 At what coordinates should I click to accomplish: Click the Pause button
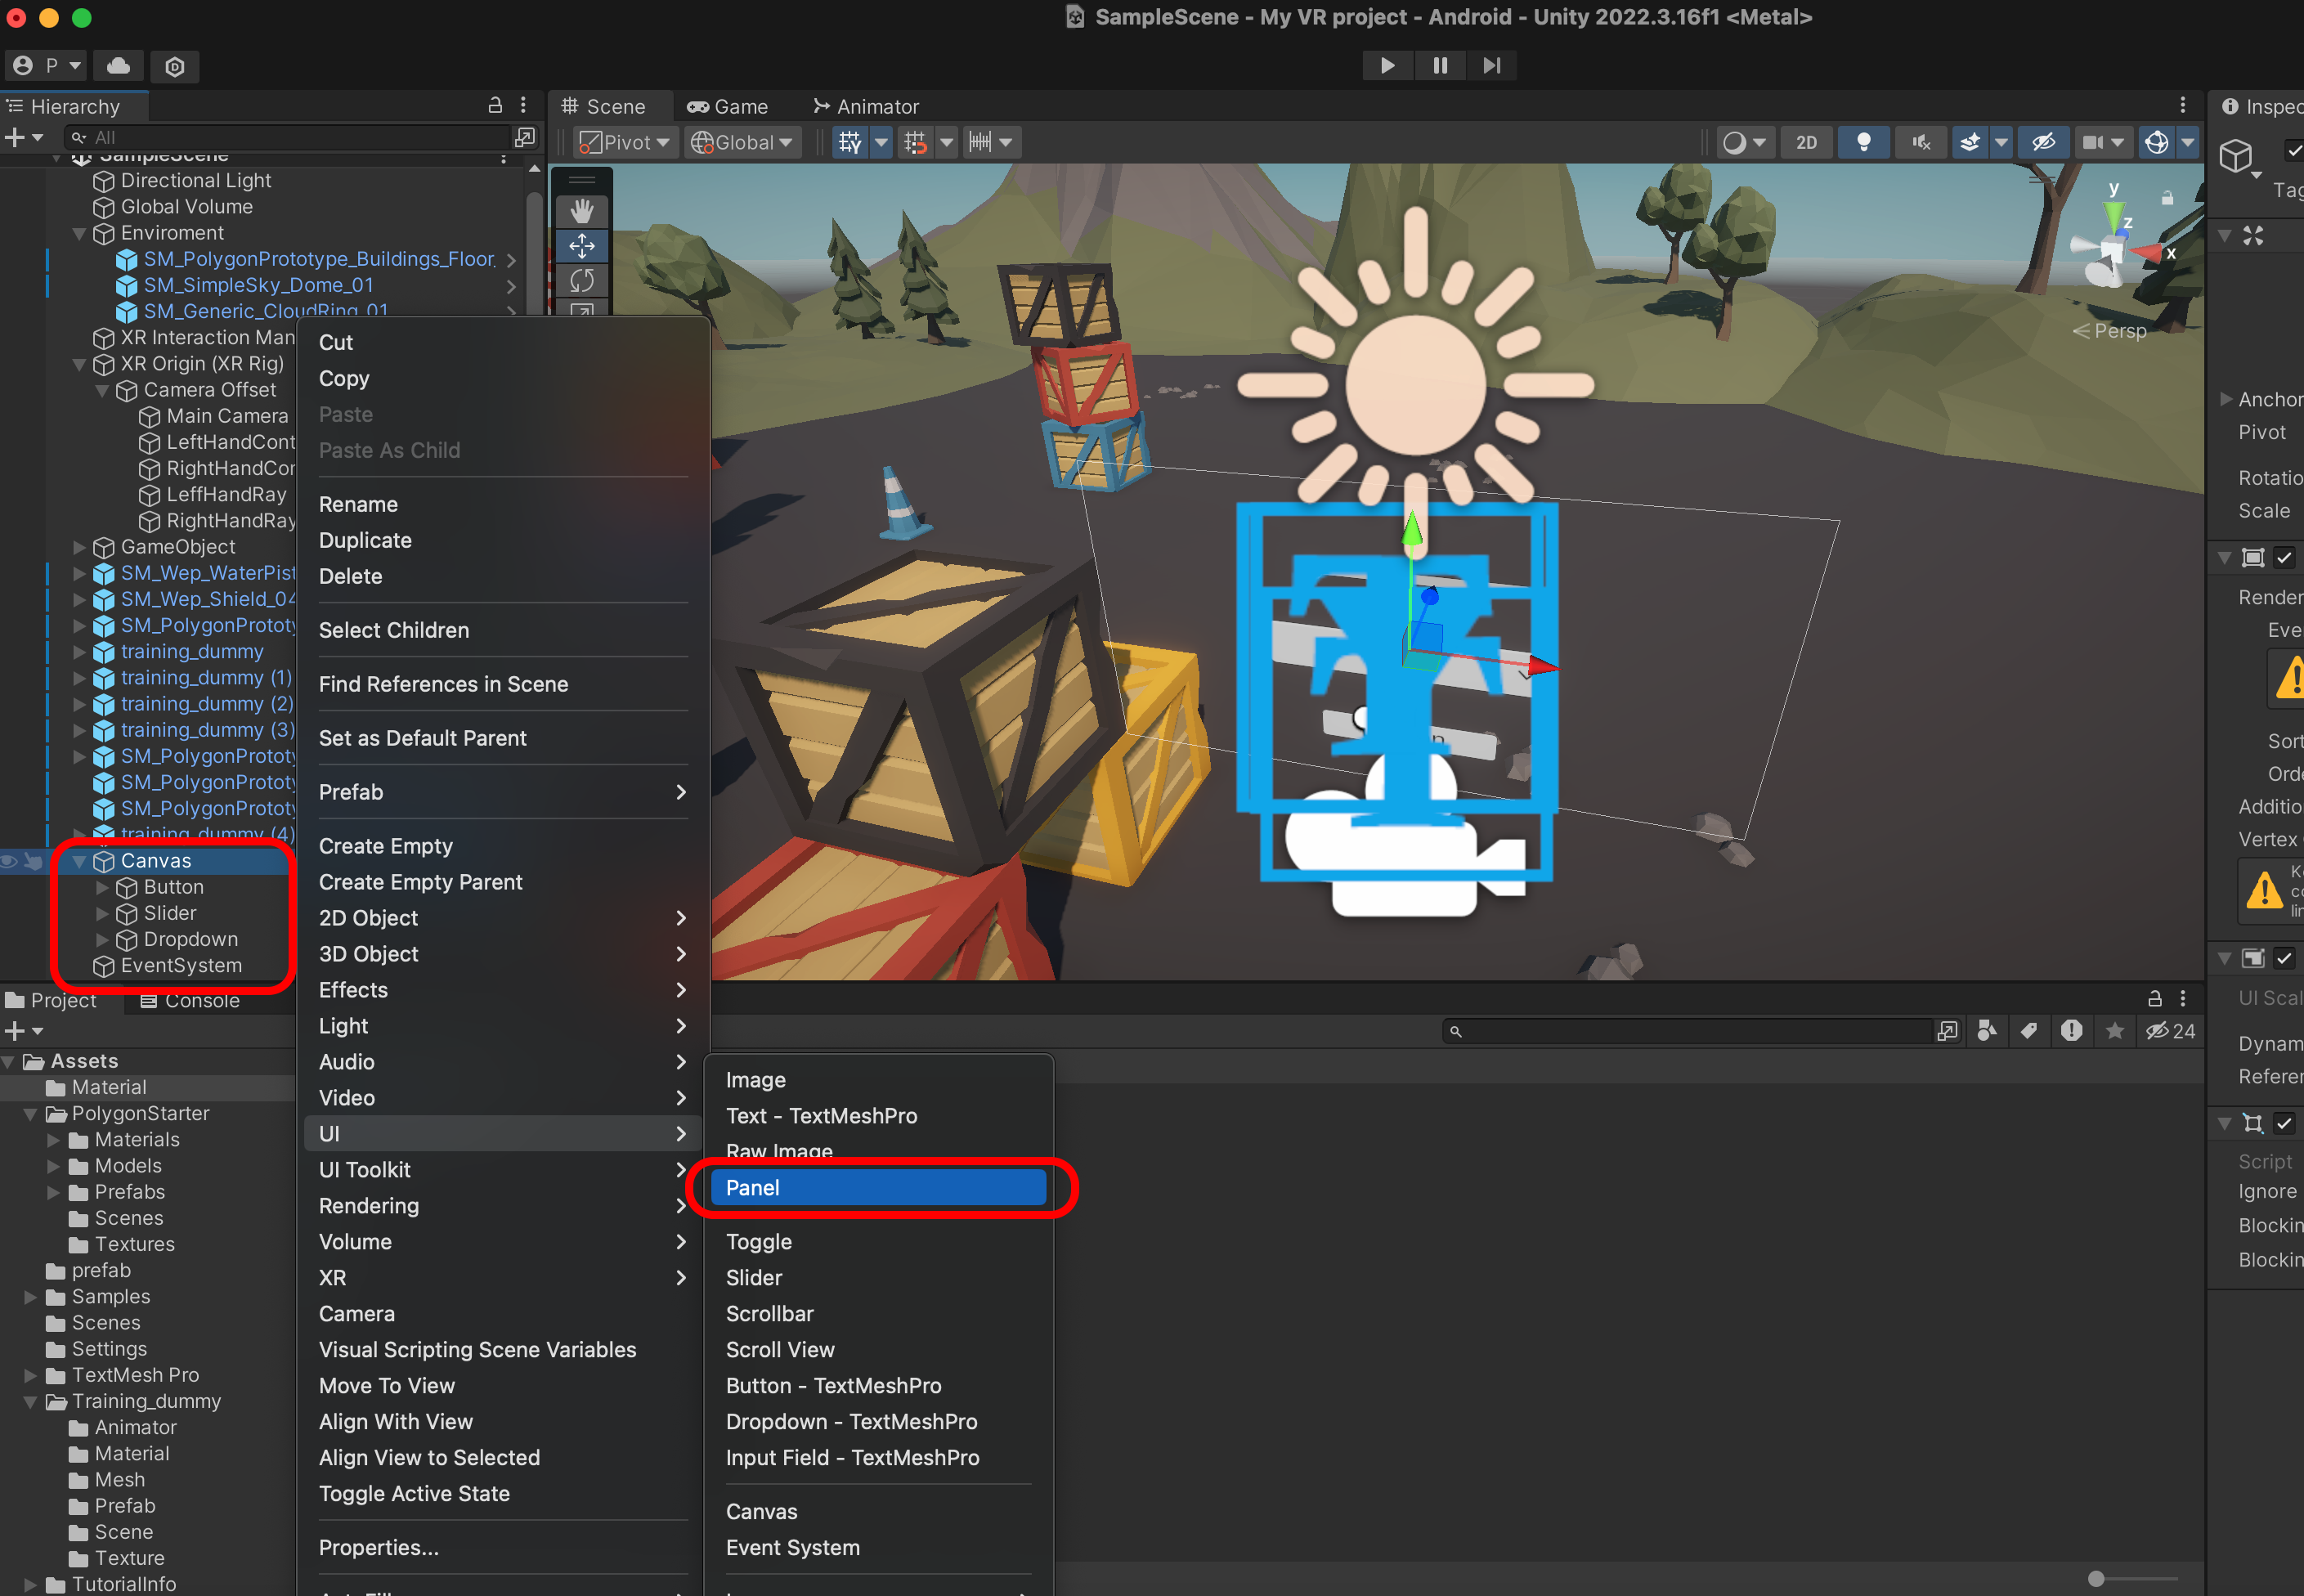[x=1440, y=65]
